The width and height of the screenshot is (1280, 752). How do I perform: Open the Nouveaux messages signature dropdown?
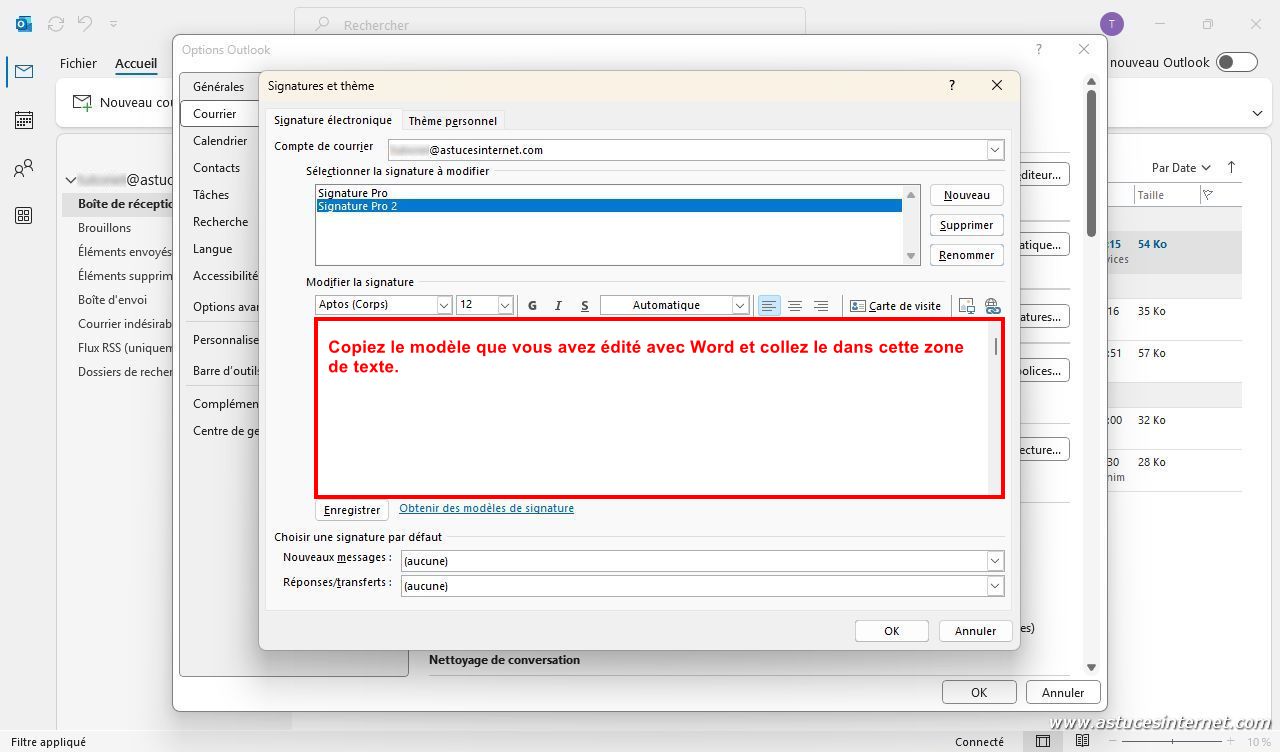(x=995, y=561)
